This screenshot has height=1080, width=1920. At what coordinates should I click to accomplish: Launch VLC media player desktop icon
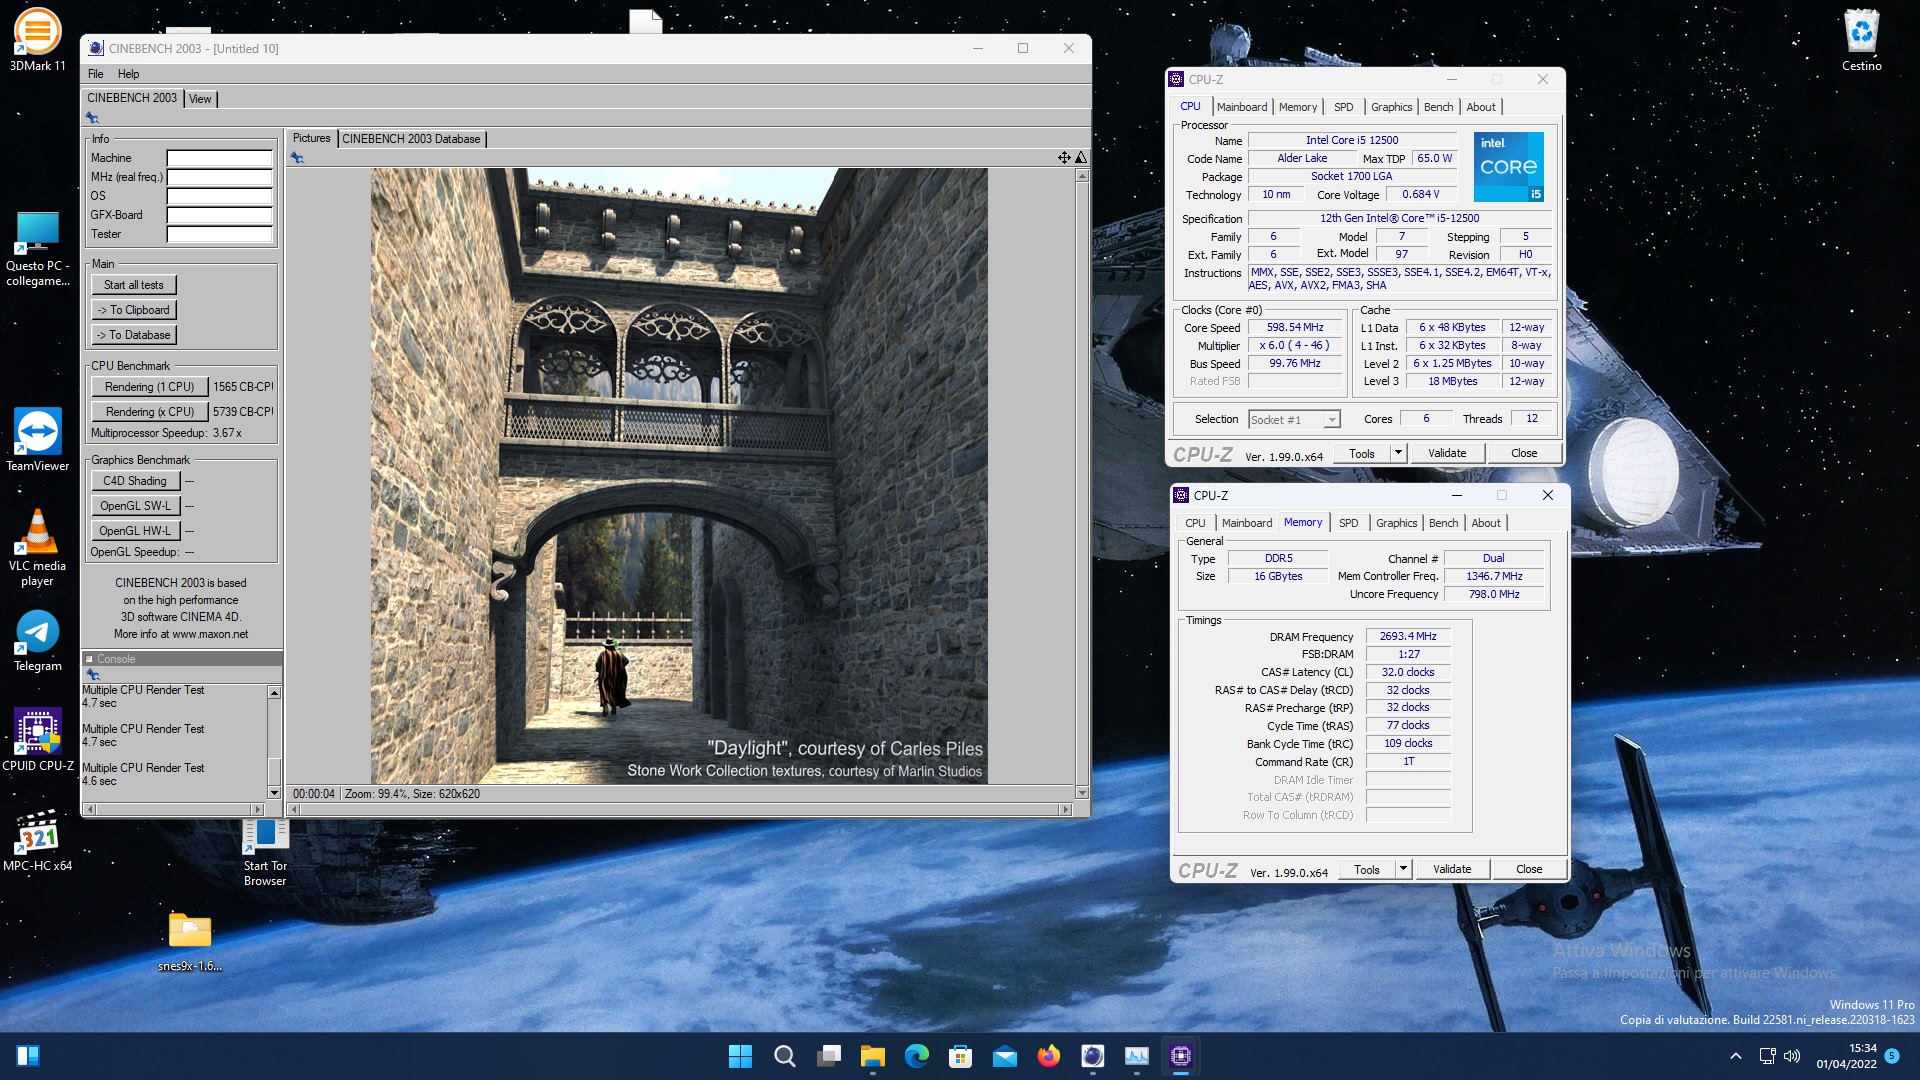click(37, 548)
